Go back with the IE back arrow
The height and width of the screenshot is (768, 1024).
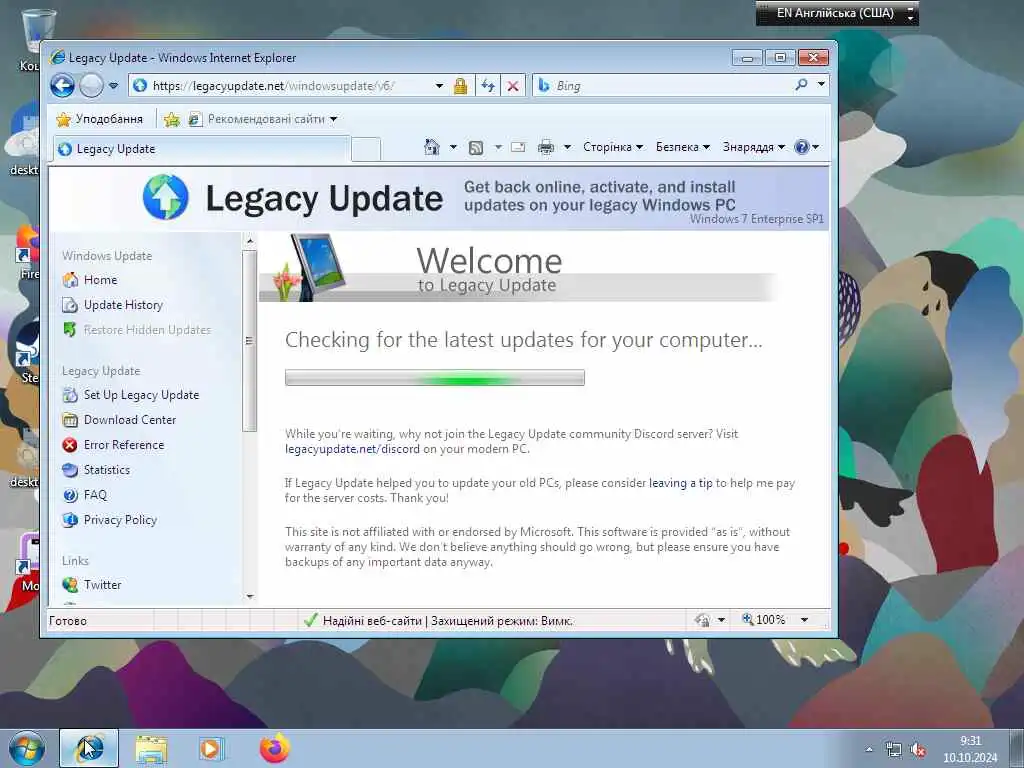pos(63,86)
